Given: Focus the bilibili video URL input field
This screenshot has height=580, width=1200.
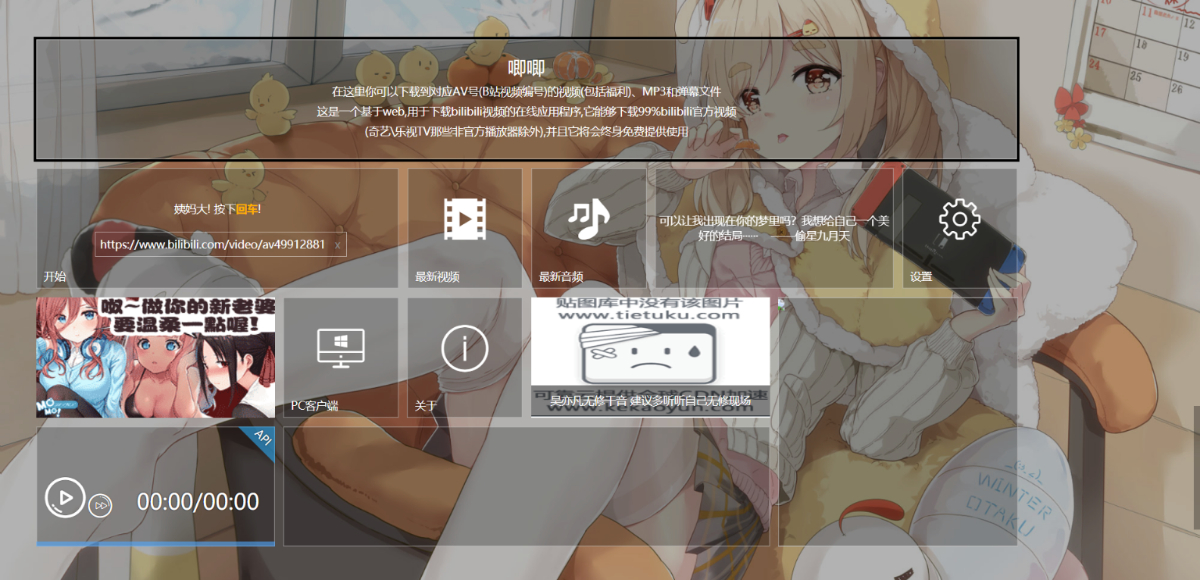Looking at the screenshot, I should pyautogui.click(x=220, y=244).
